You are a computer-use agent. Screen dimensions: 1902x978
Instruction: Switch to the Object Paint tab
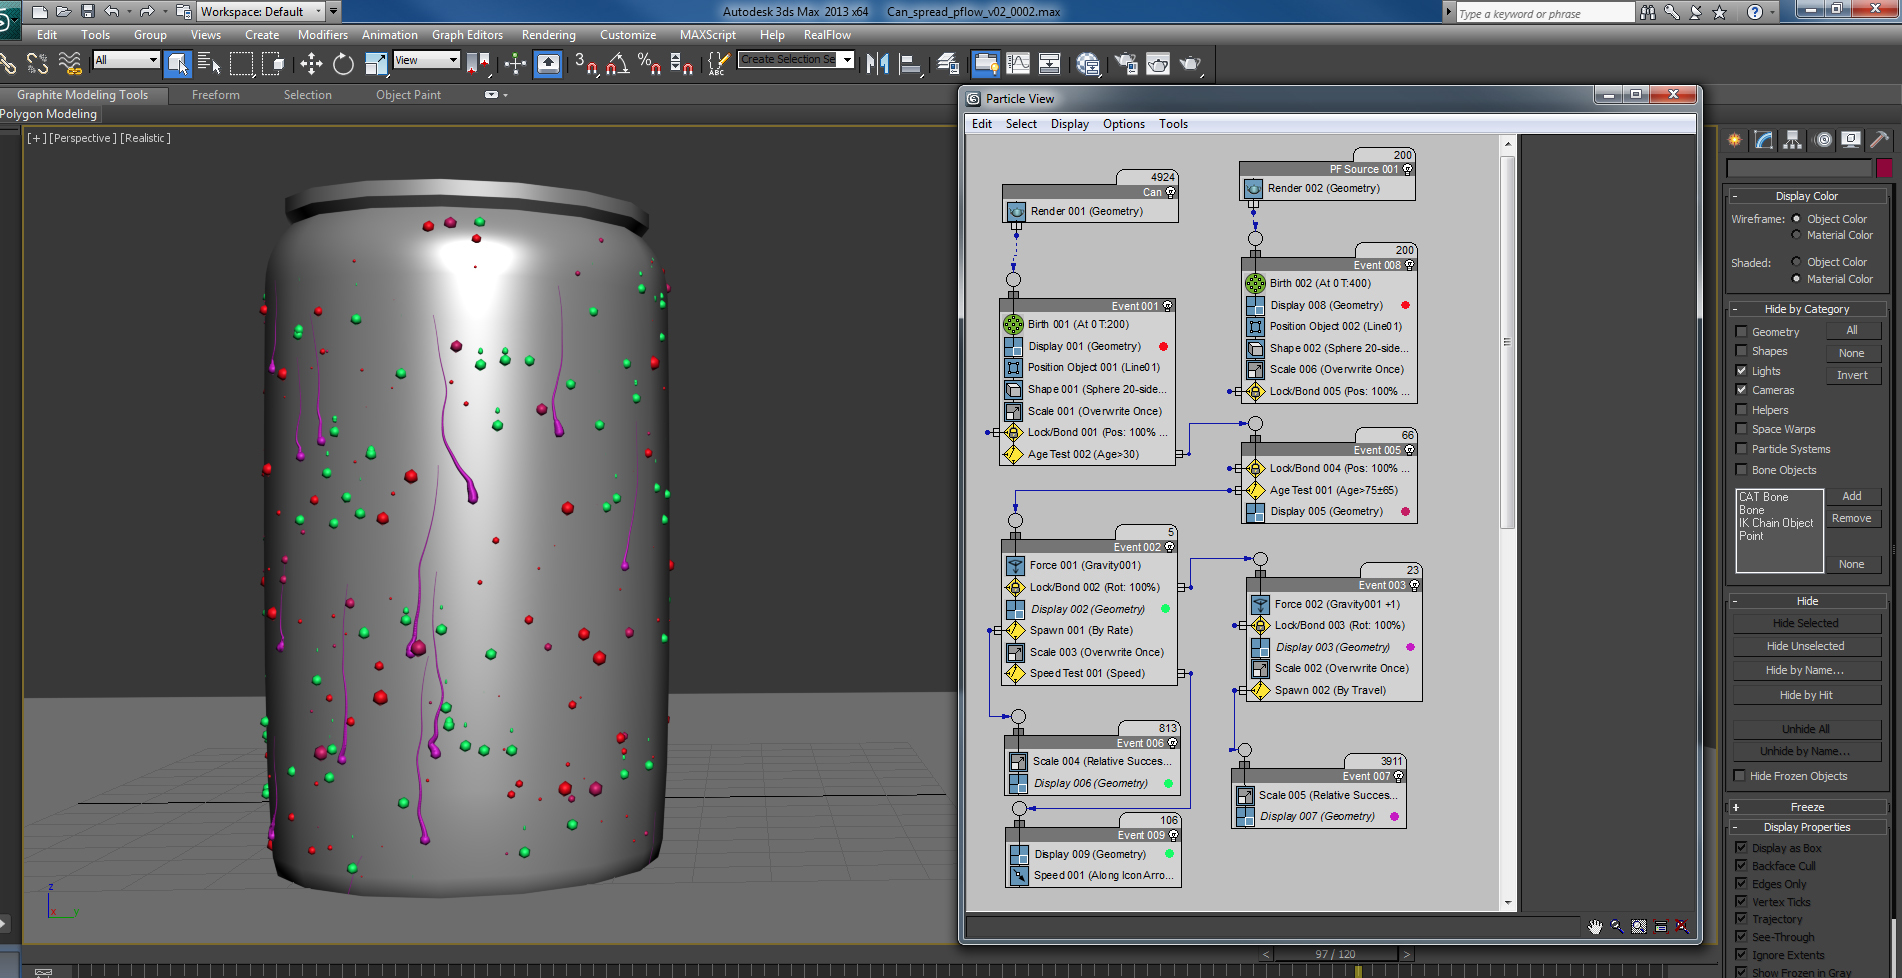[x=408, y=95]
